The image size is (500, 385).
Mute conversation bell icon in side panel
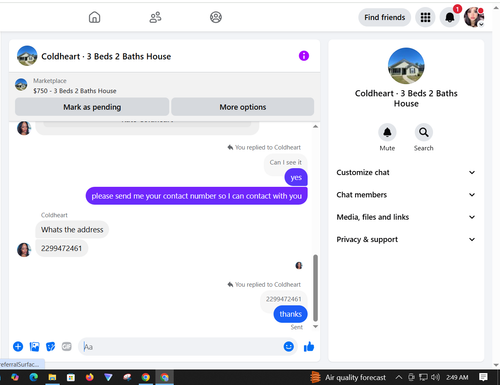click(x=387, y=132)
